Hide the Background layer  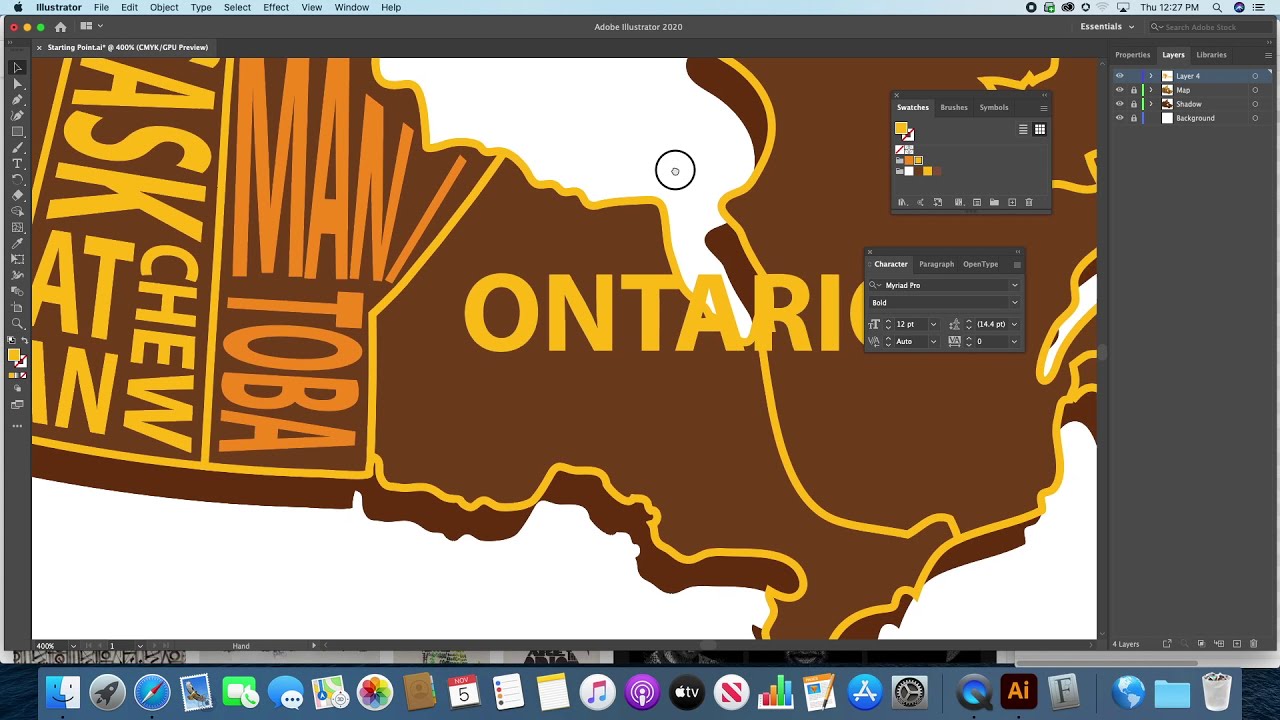click(1119, 118)
